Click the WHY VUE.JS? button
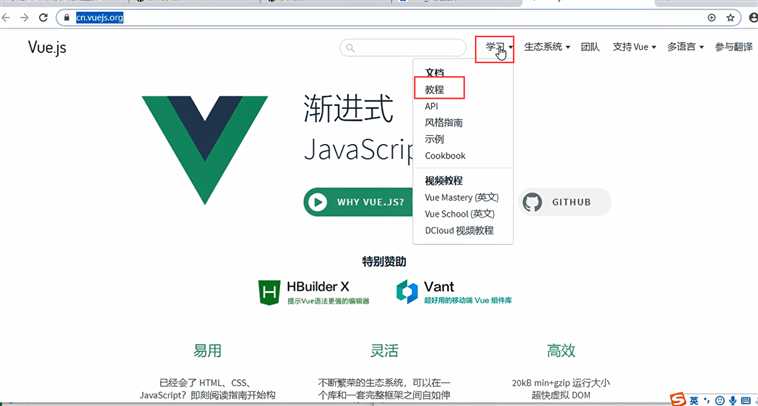 [358, 202]
